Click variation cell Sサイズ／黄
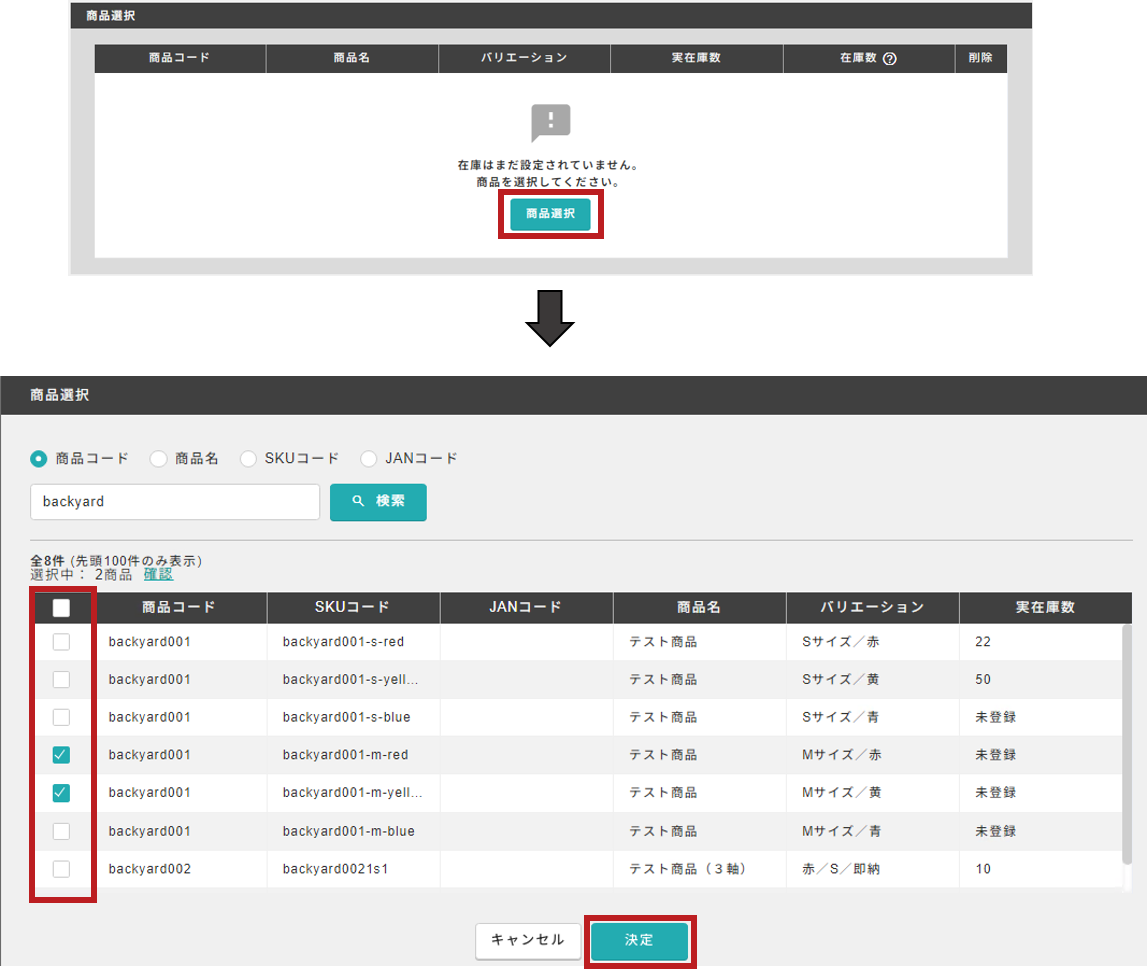Image resolution: width=1147 pixels, height=969 pixels. point(840,679)
